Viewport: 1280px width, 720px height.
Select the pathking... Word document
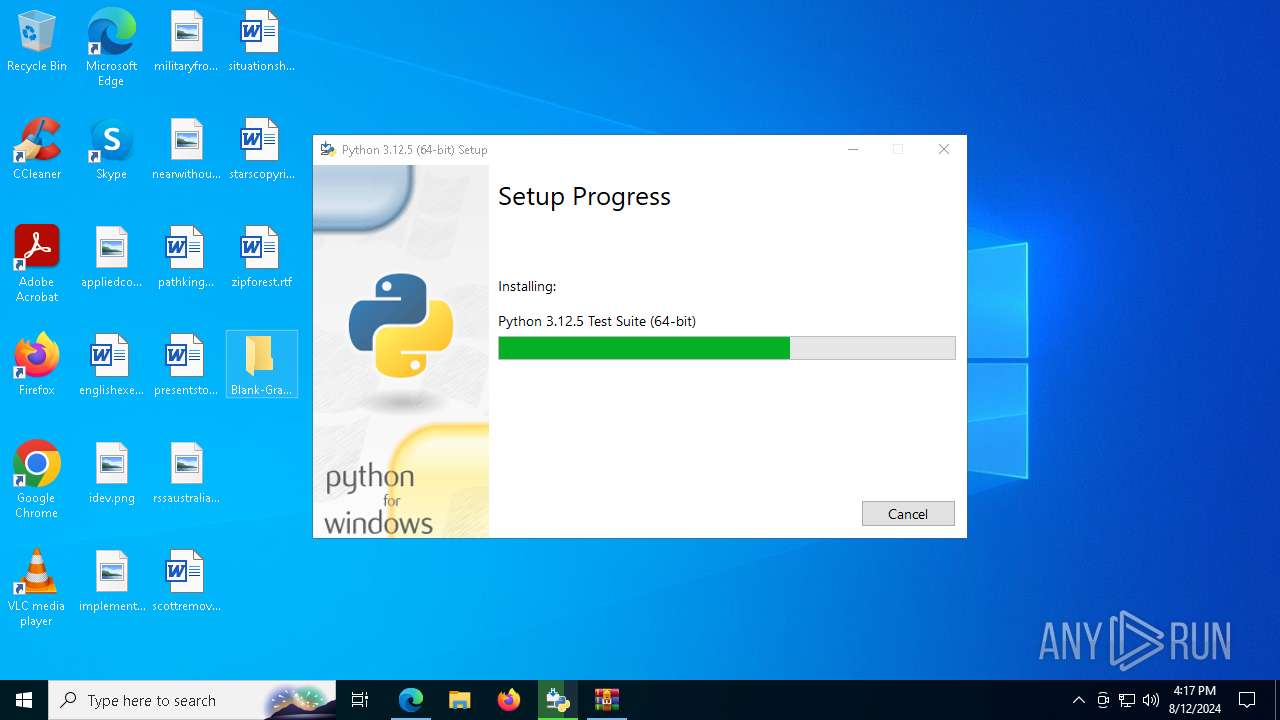[186, 258]
